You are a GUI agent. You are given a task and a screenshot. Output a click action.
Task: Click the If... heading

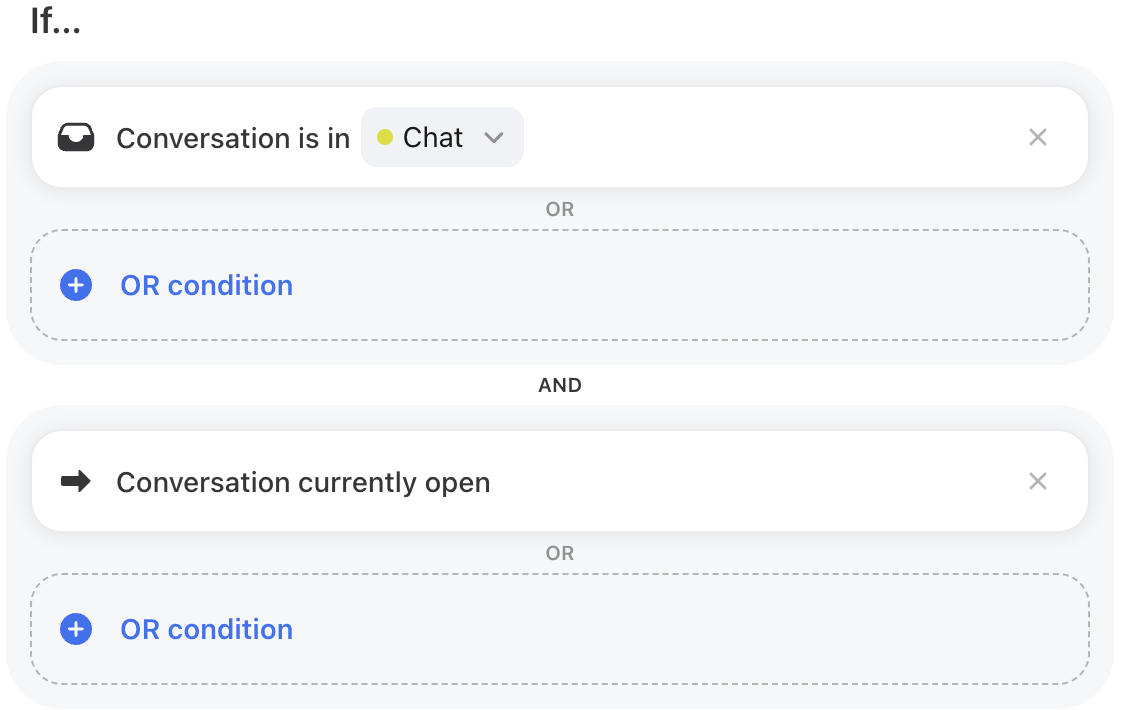point(55,20)
